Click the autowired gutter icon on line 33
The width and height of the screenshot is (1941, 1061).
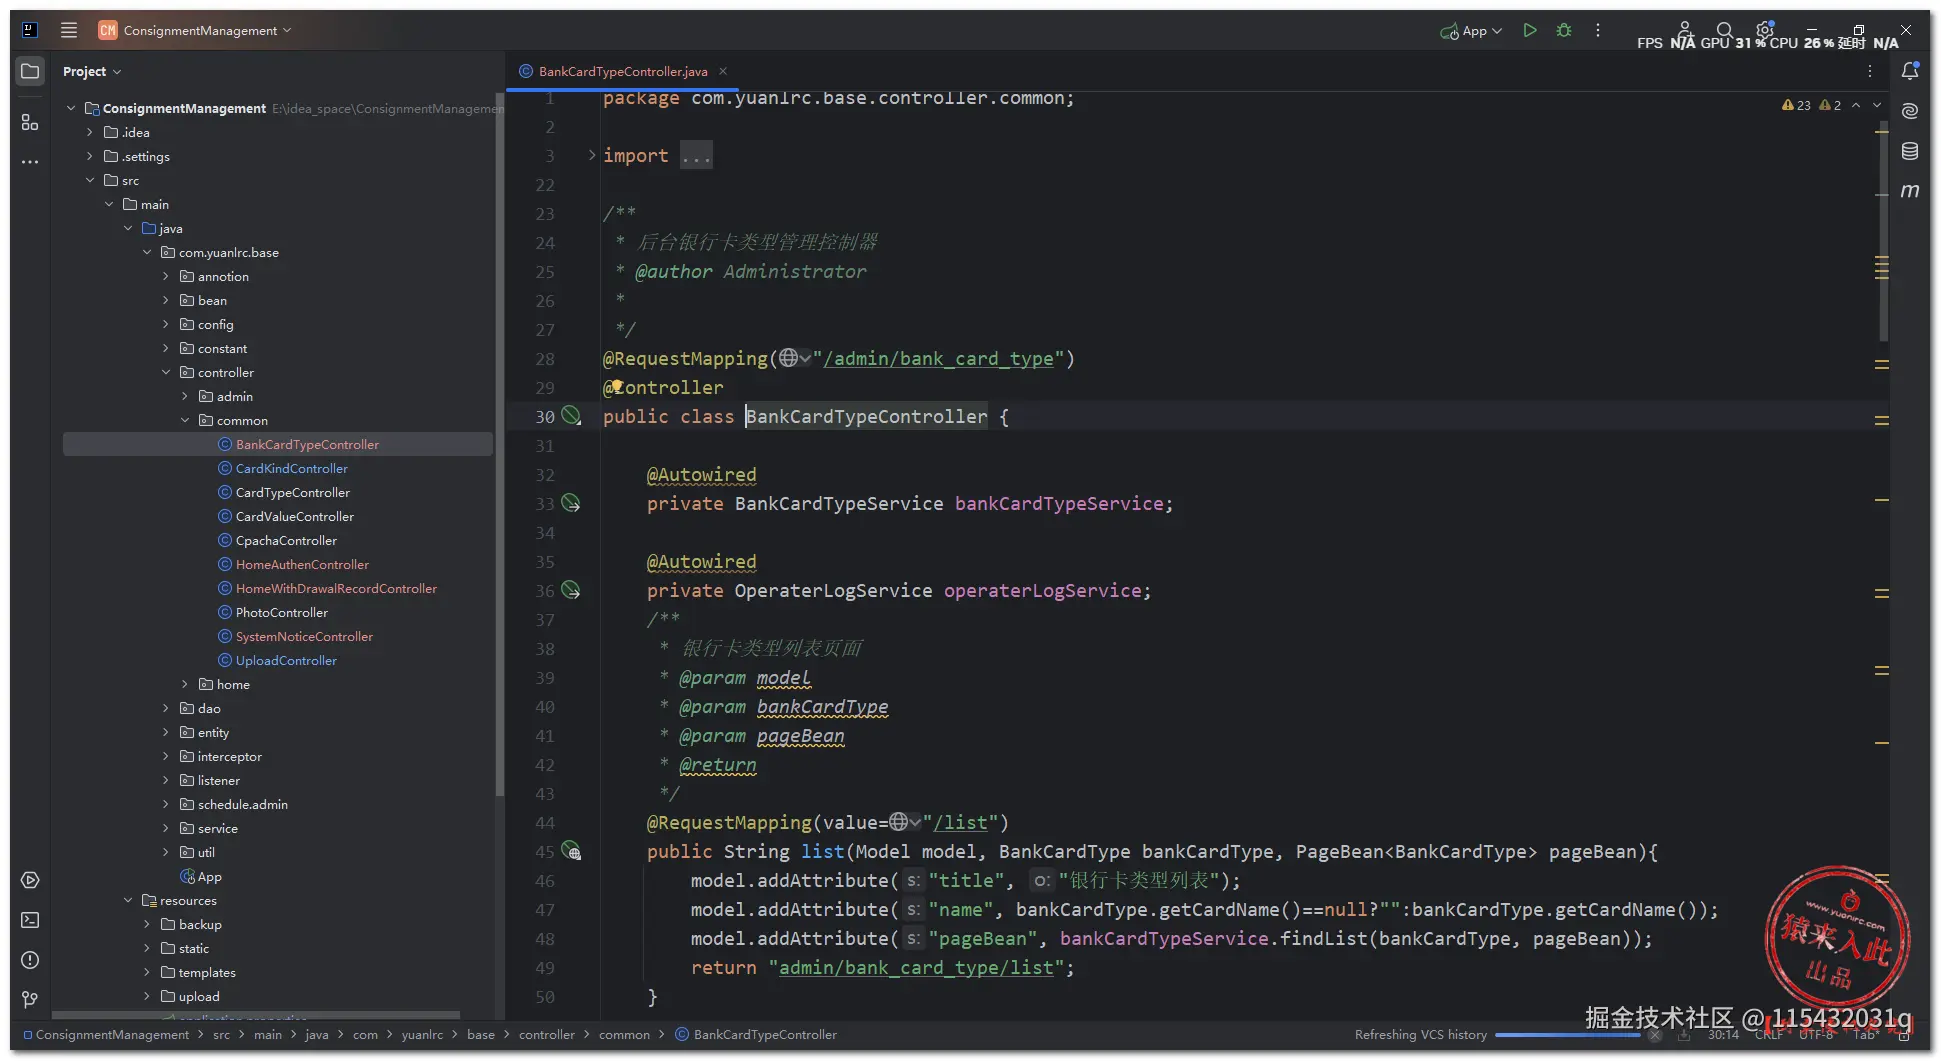(x=571, y=503)
